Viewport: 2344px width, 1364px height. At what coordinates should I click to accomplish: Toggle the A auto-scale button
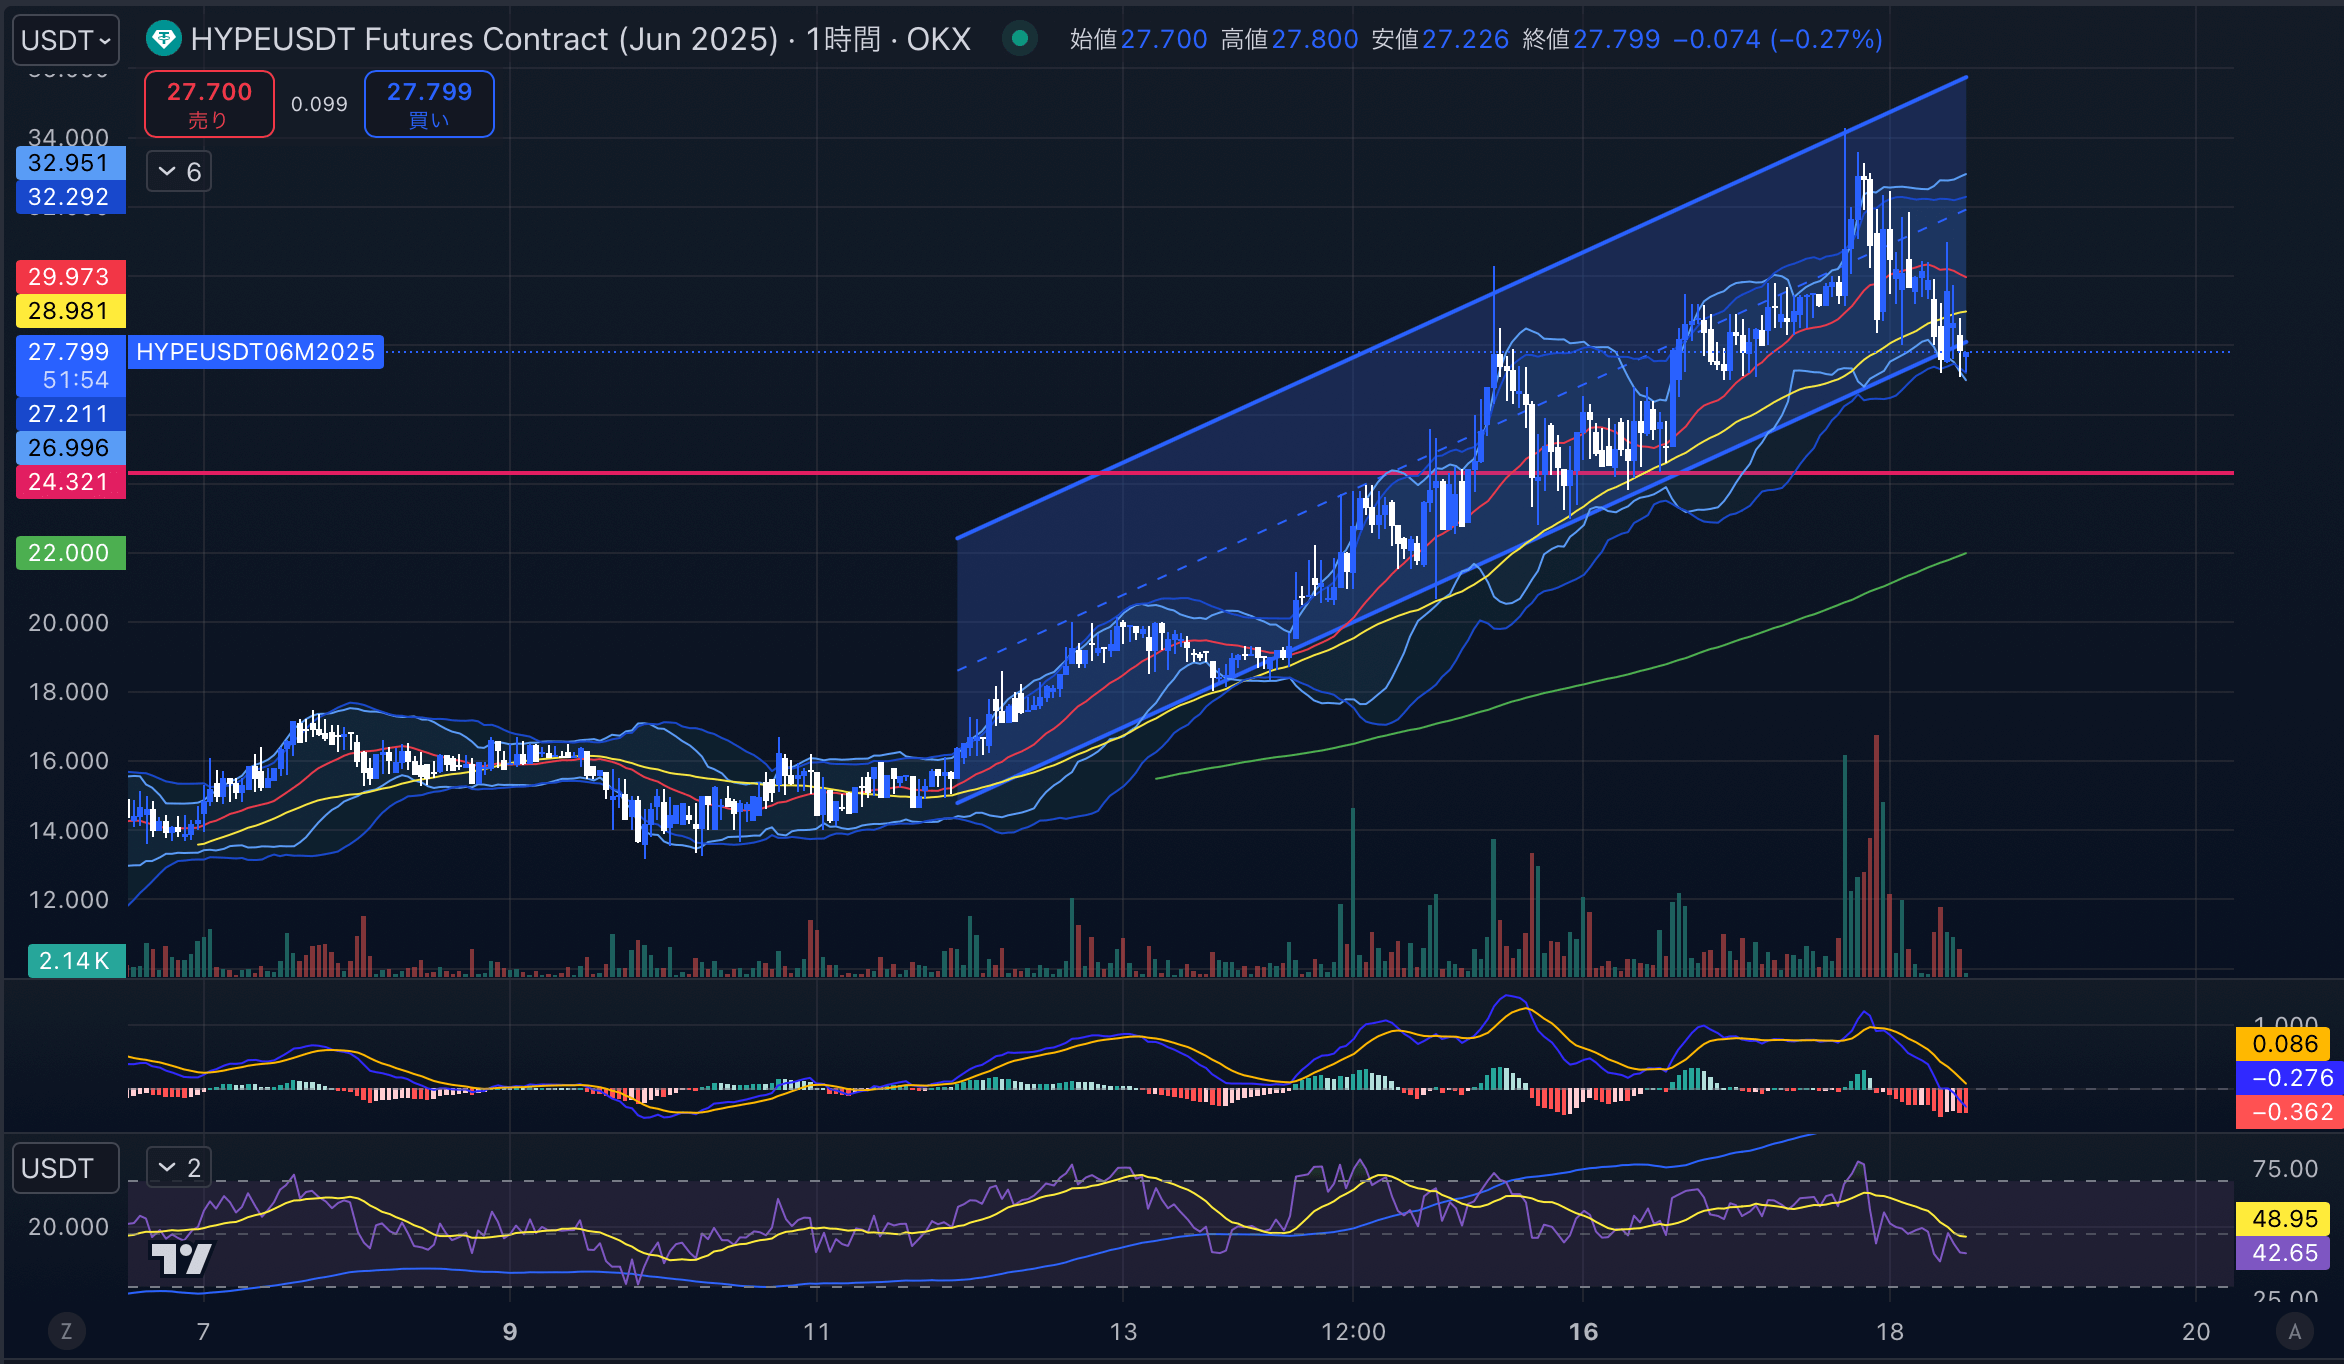2294,1331
